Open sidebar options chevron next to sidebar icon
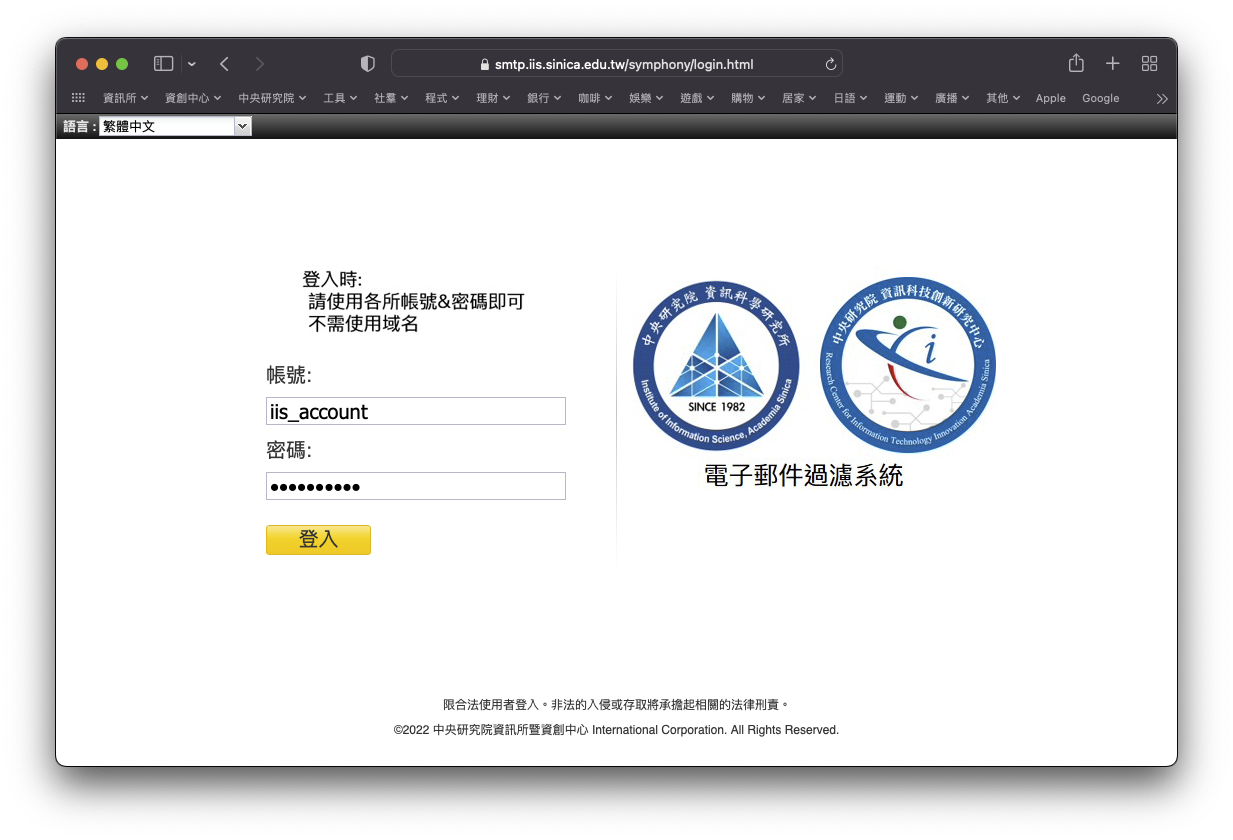The width and height of the screenshot is (1233, 840). 191,64
